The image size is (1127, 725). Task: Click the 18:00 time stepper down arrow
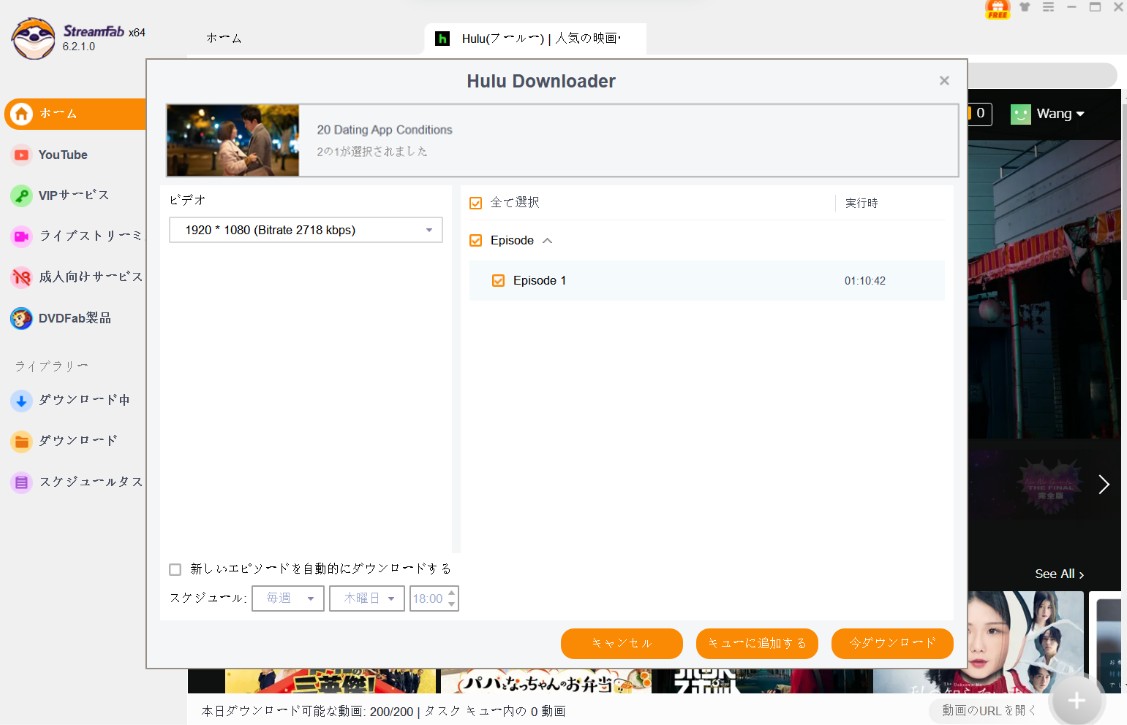(x=451, y=604)
